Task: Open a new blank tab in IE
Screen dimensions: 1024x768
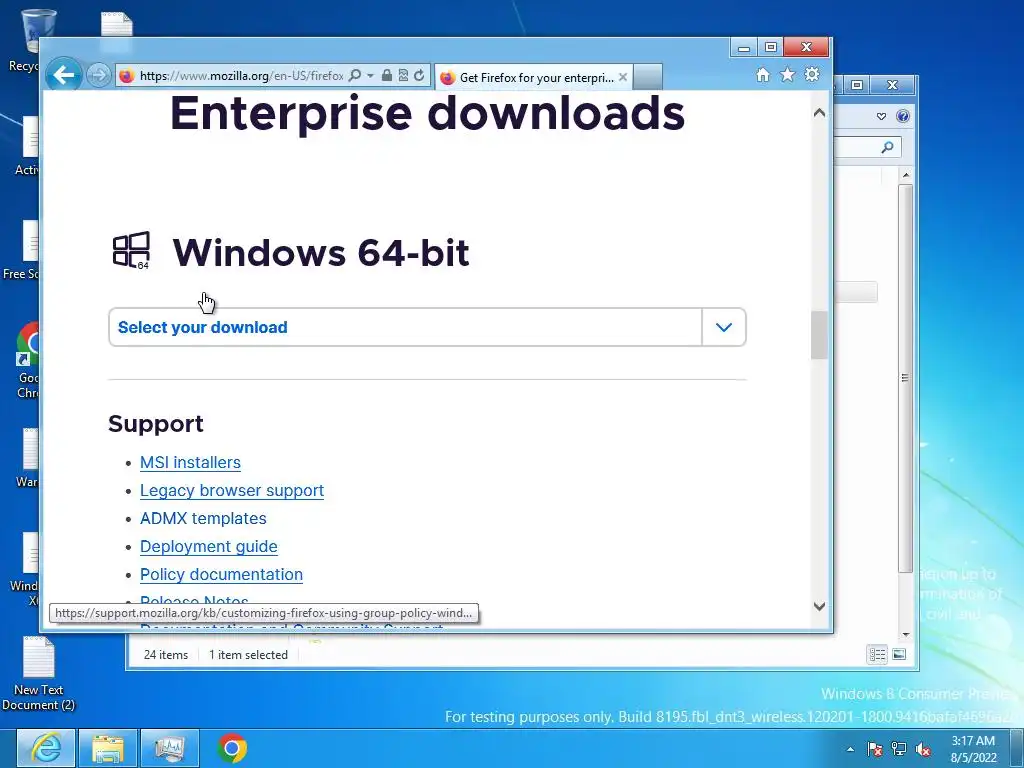Action: coord(648,77)
